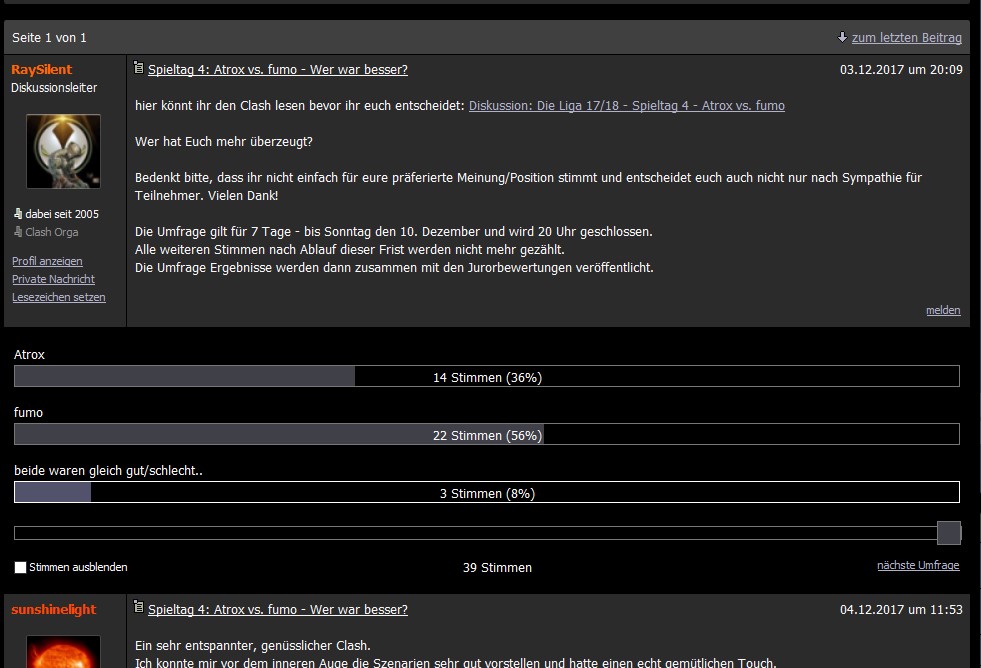Report the post via 'melden'
The height and width of the screenshot is (668, 981).
point(943,310)
